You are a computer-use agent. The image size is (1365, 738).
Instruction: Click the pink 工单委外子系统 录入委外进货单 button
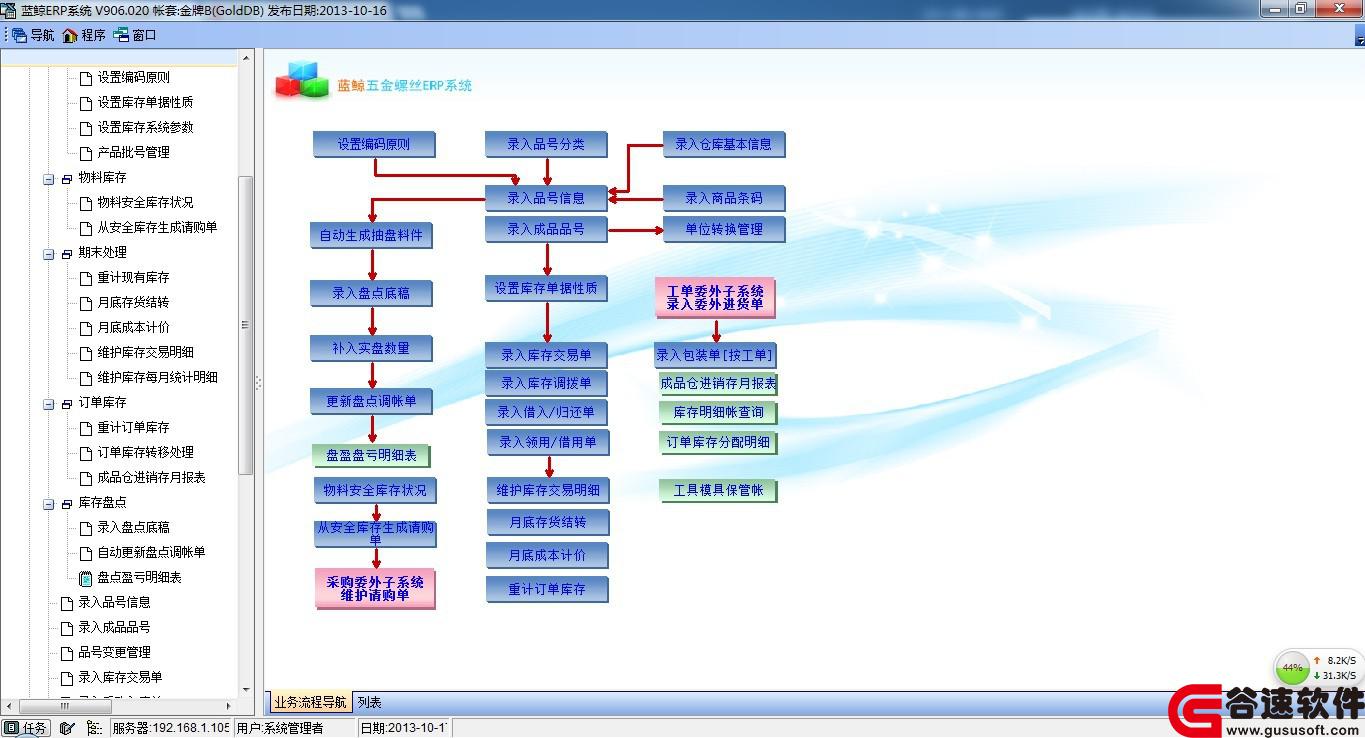(716, 298)
